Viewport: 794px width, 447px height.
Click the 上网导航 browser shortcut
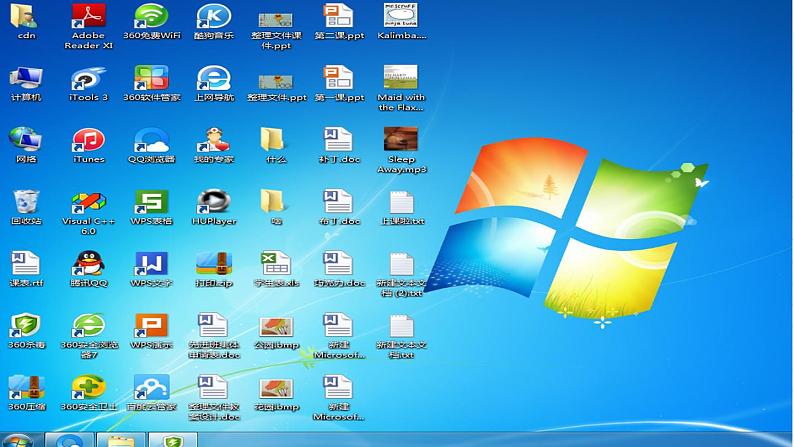tap(214, 84)
